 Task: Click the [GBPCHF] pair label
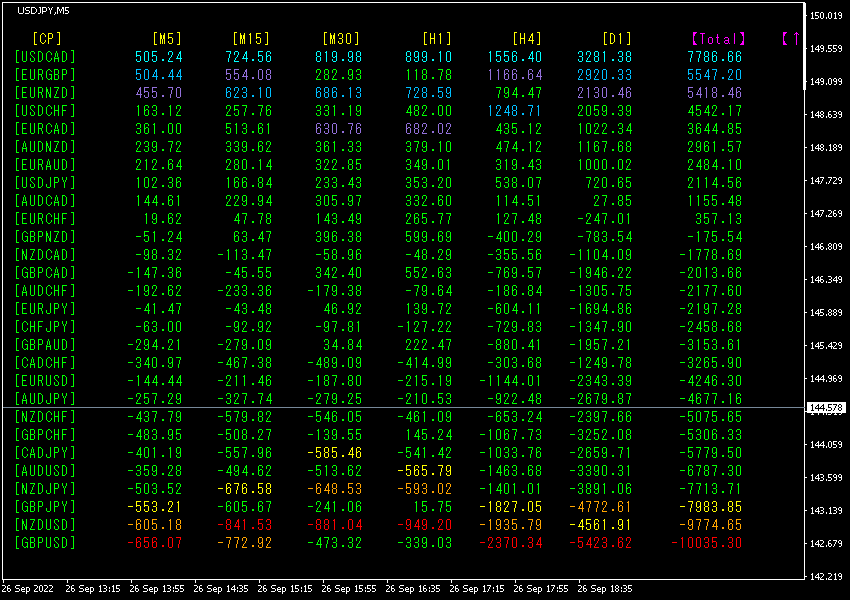46,435
